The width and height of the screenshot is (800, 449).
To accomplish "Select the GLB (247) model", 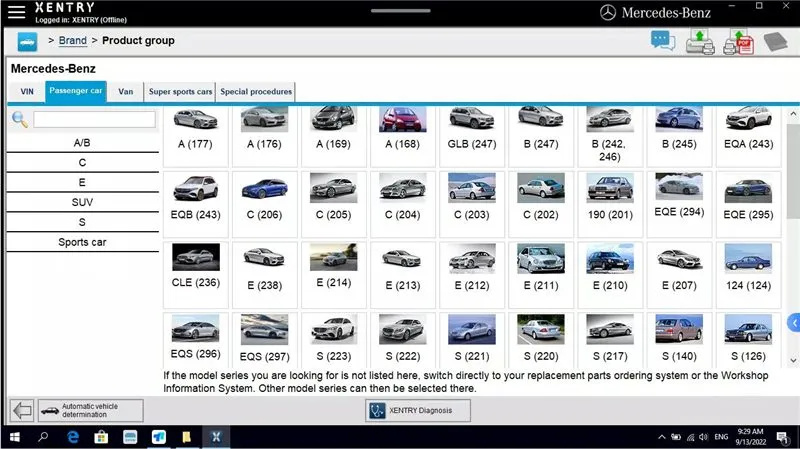I will point(472,136).
